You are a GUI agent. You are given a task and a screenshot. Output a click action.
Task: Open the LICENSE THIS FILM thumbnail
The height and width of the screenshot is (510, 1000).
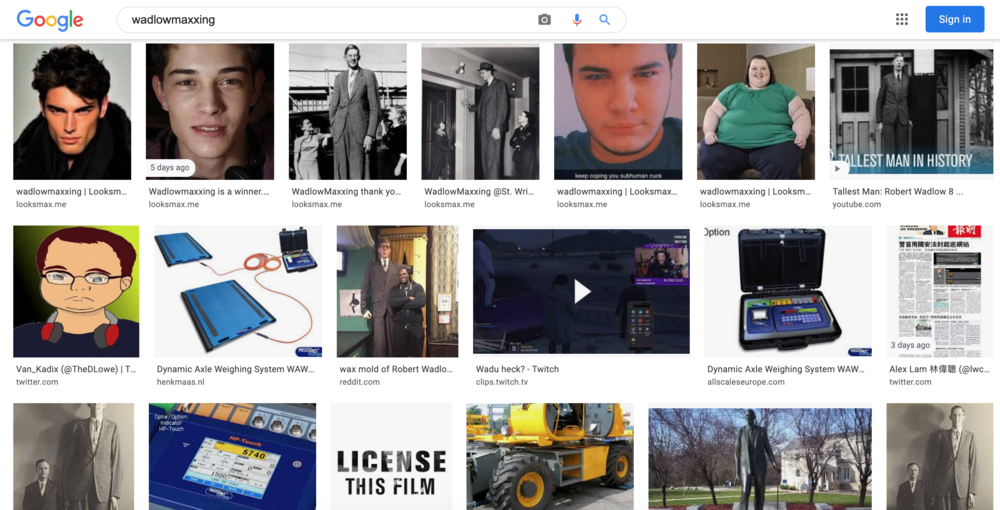pyautogui.click(x=391, y=456)
